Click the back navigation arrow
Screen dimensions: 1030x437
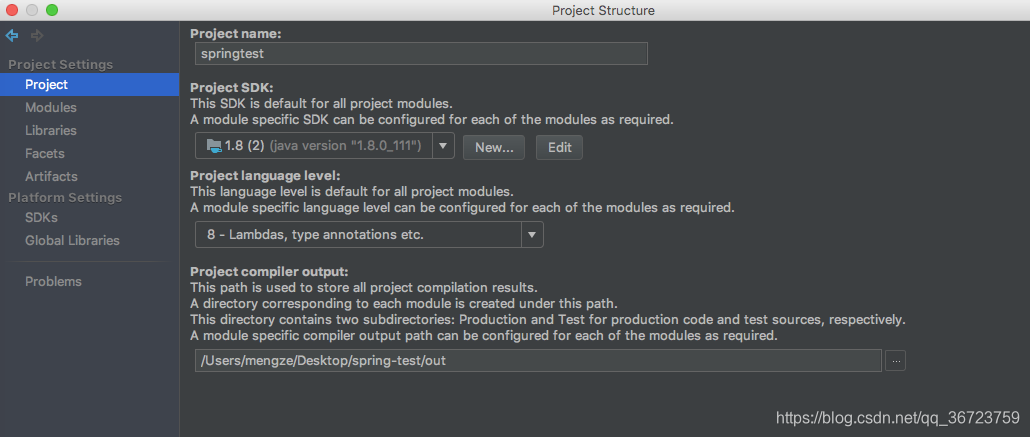12,36
